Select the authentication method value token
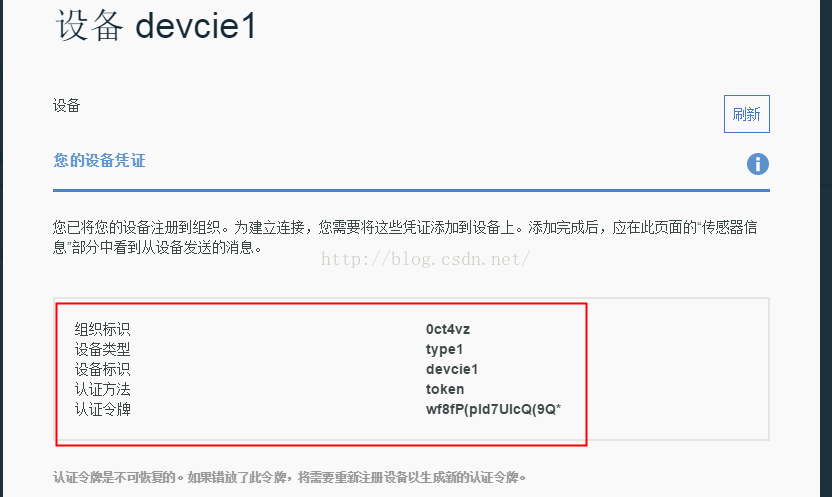The height and width of the screenshot is (497, 832). pos(444,389)
